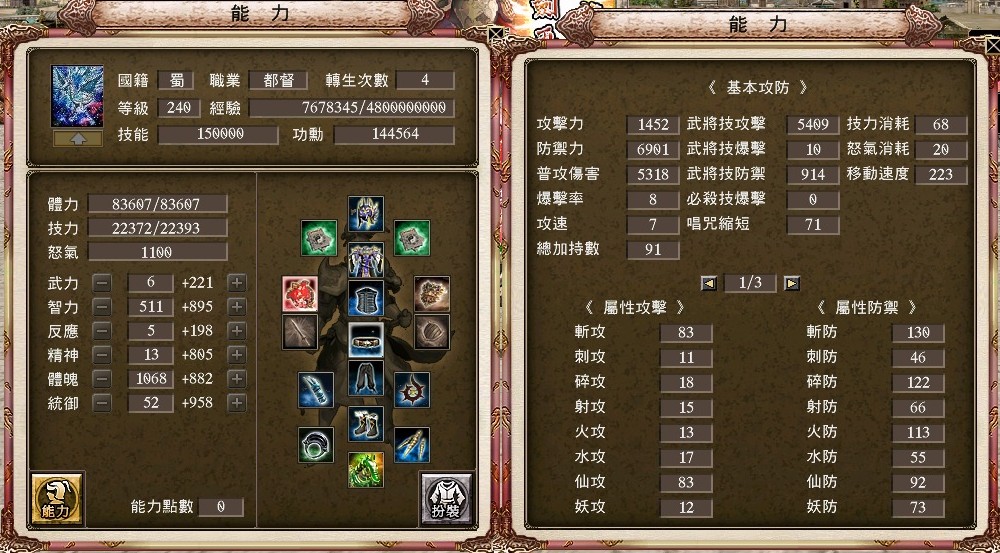This screenshot has height=553, width=1000.
Task: Go to previous stats page arrow
Action: pyautogui.click(x=709, y=283)
